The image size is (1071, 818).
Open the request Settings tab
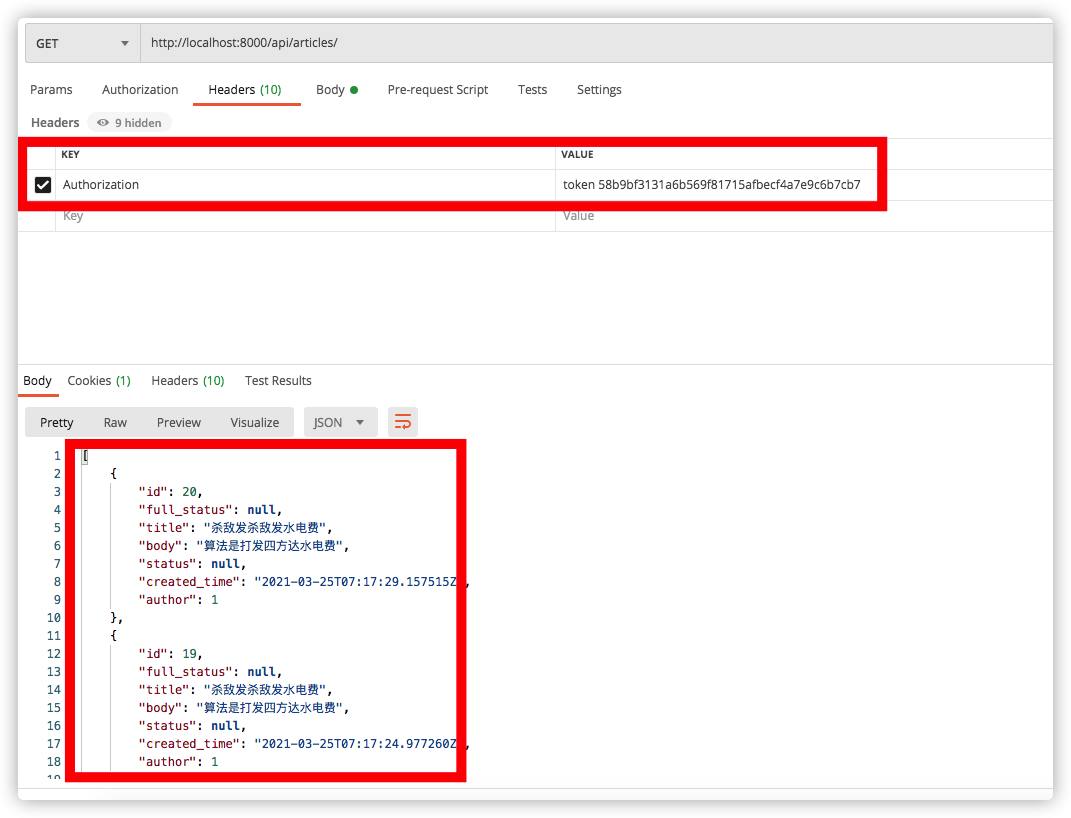click(x=599, y=90)
